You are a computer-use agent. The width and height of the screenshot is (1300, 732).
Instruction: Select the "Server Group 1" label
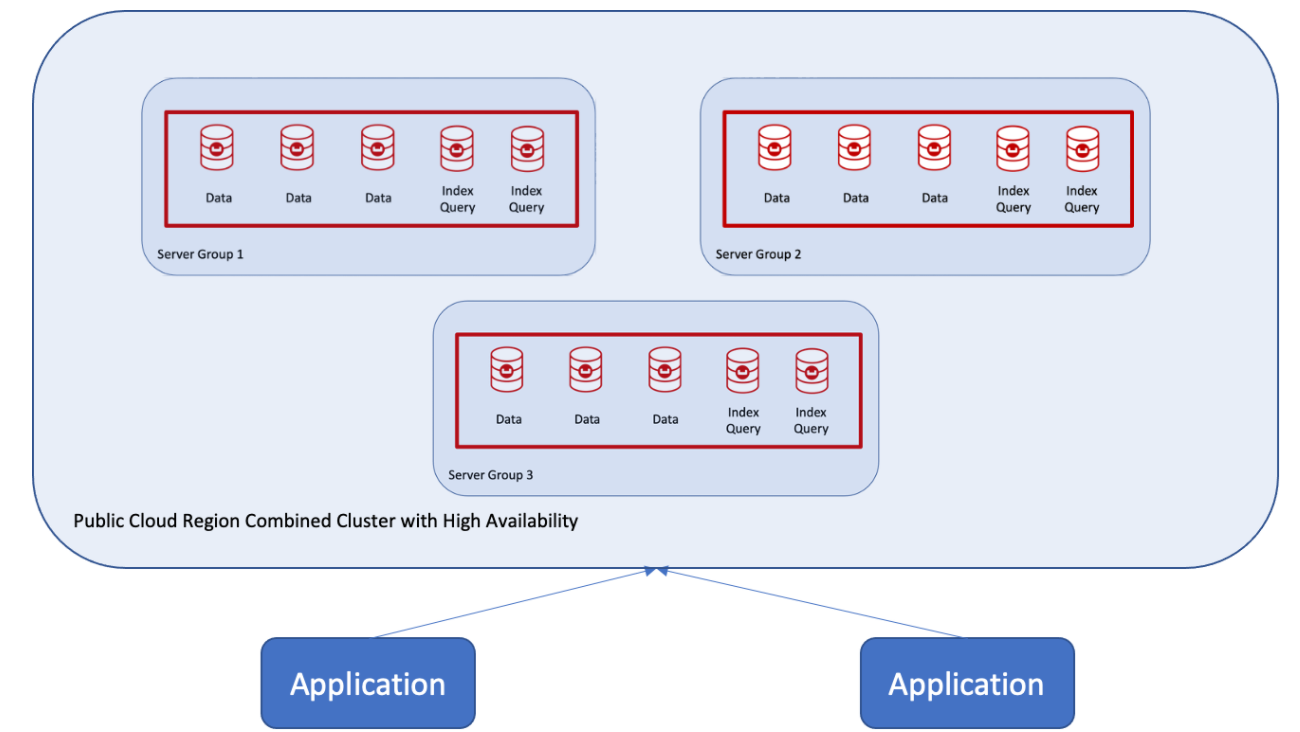coord(200,254)
